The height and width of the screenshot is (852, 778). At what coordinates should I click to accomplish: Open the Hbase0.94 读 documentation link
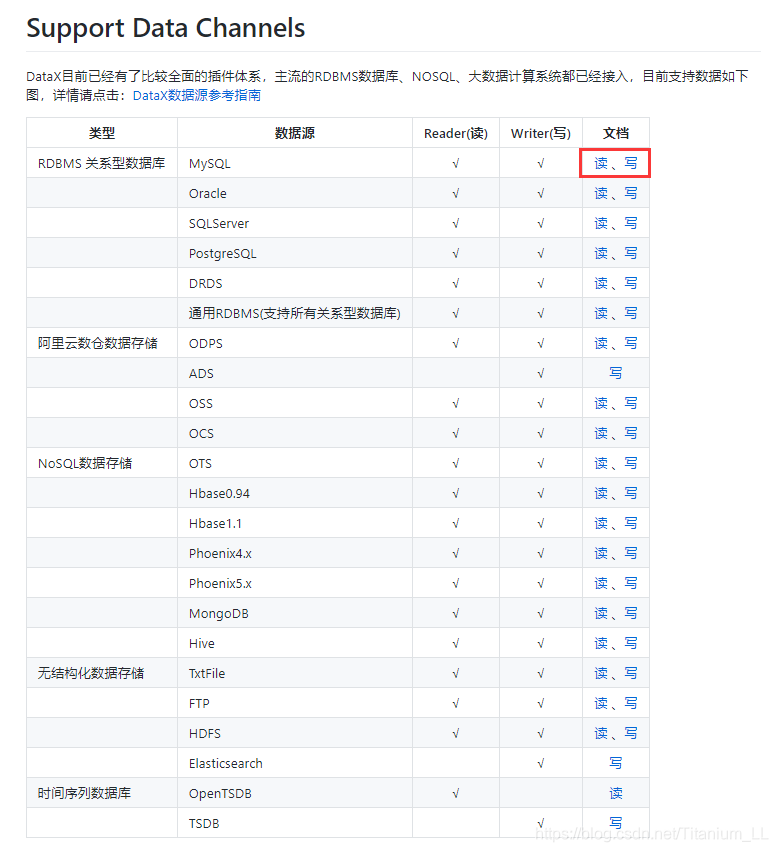[601, 493]
